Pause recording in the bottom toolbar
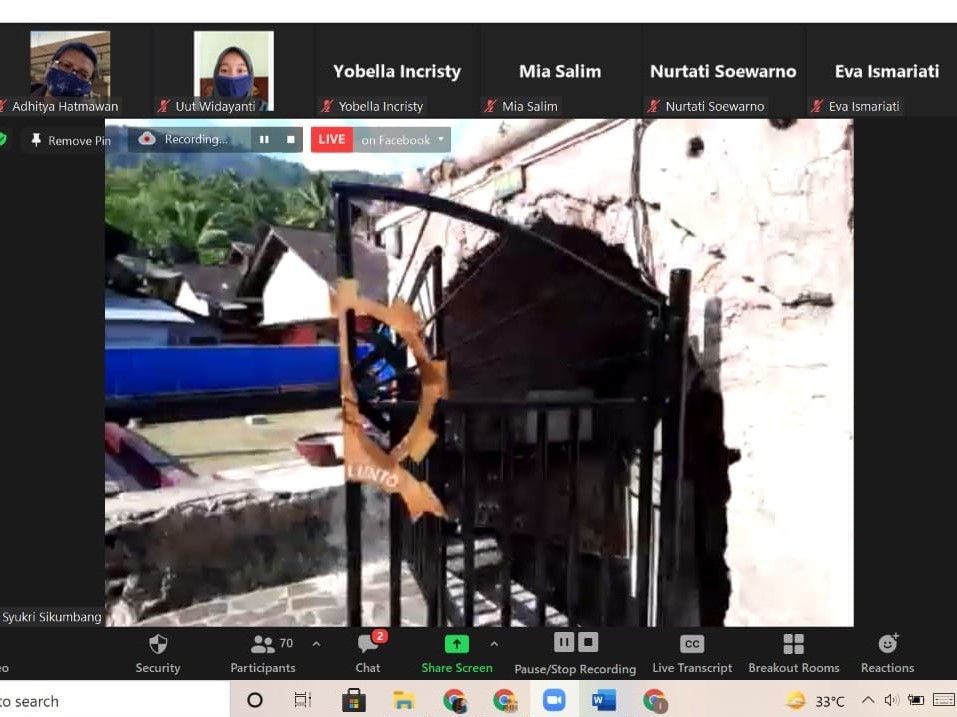 (x=564, y=642)
